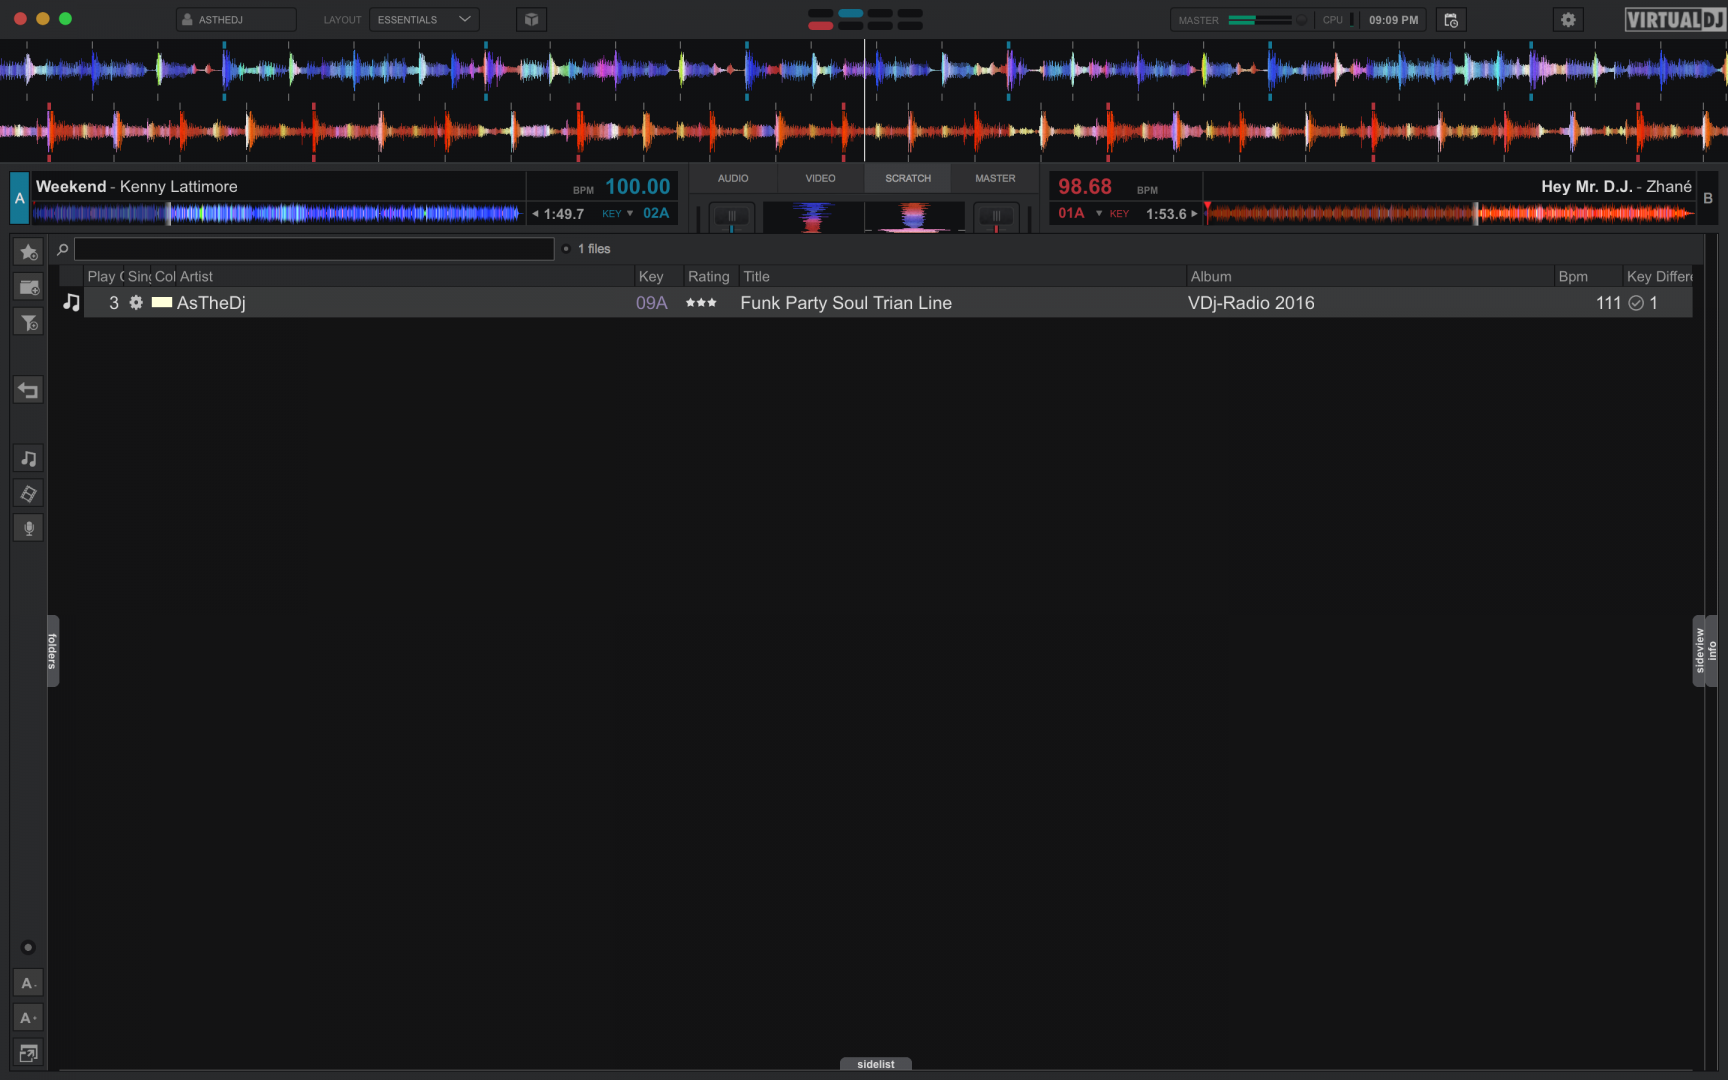Open deck B KEY dropdown arrow

(x=1099, y=213)
